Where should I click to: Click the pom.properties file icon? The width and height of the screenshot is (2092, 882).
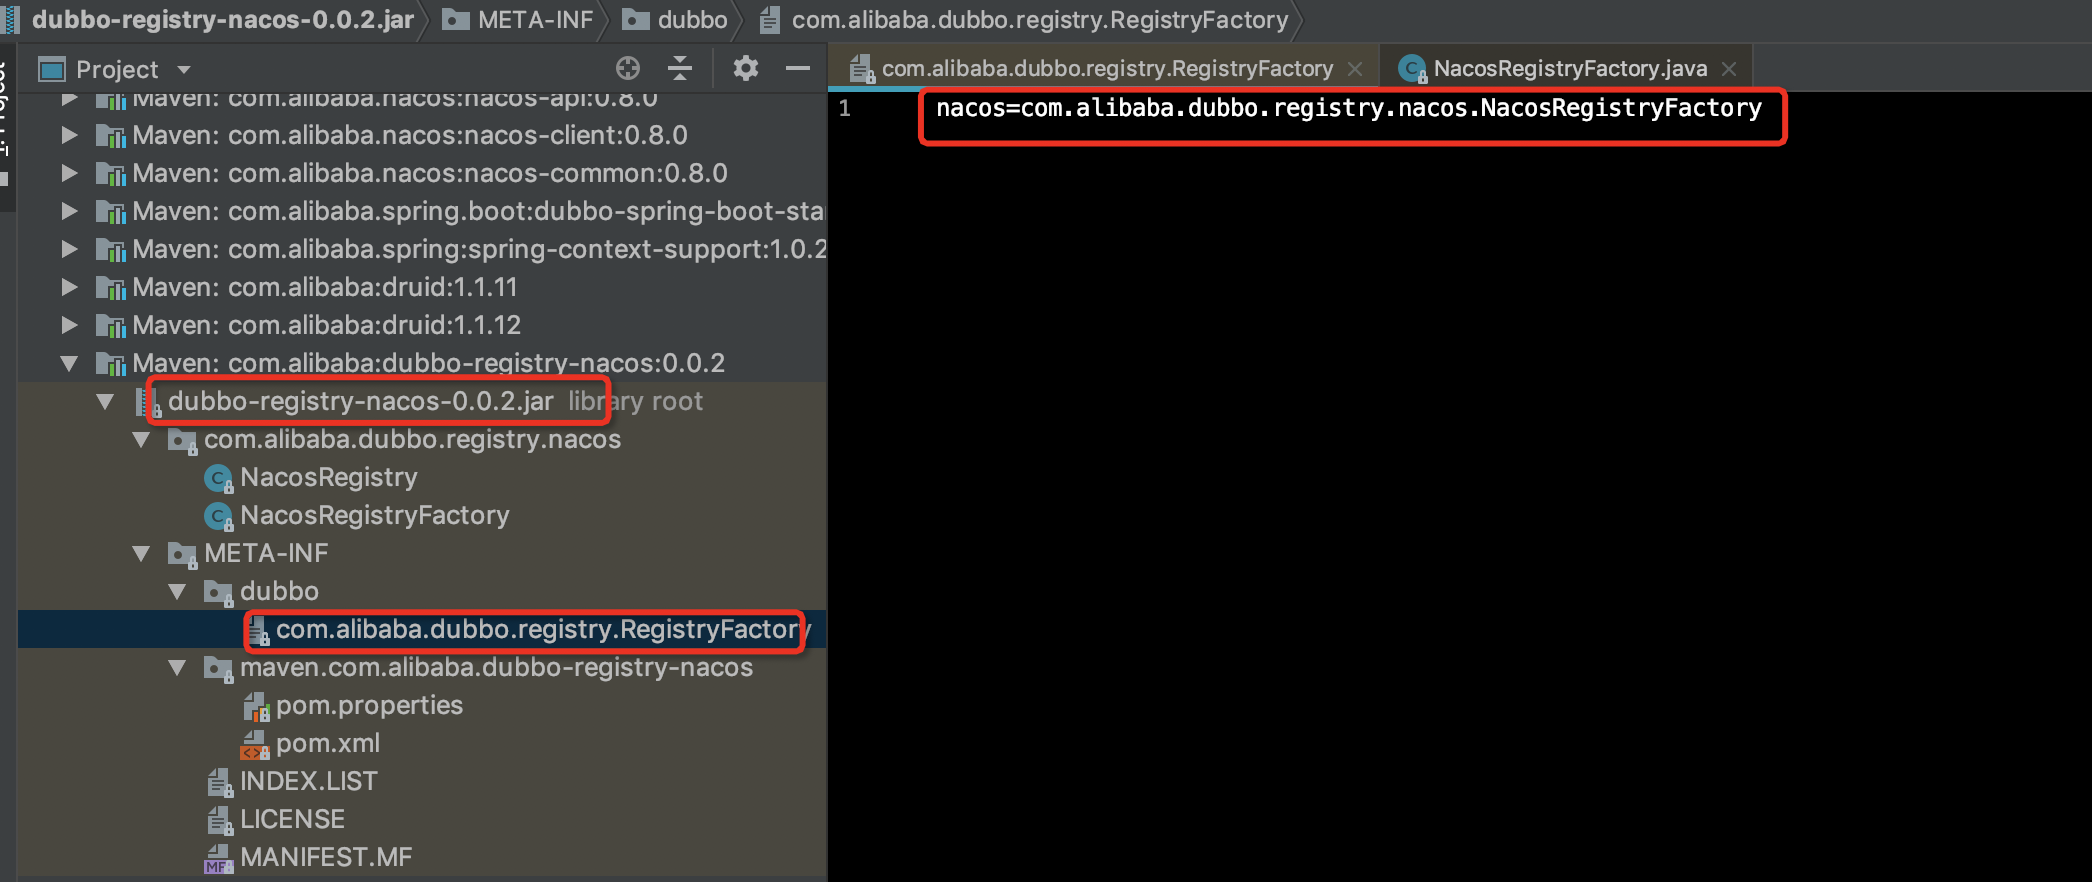click(x=256, y=706)
